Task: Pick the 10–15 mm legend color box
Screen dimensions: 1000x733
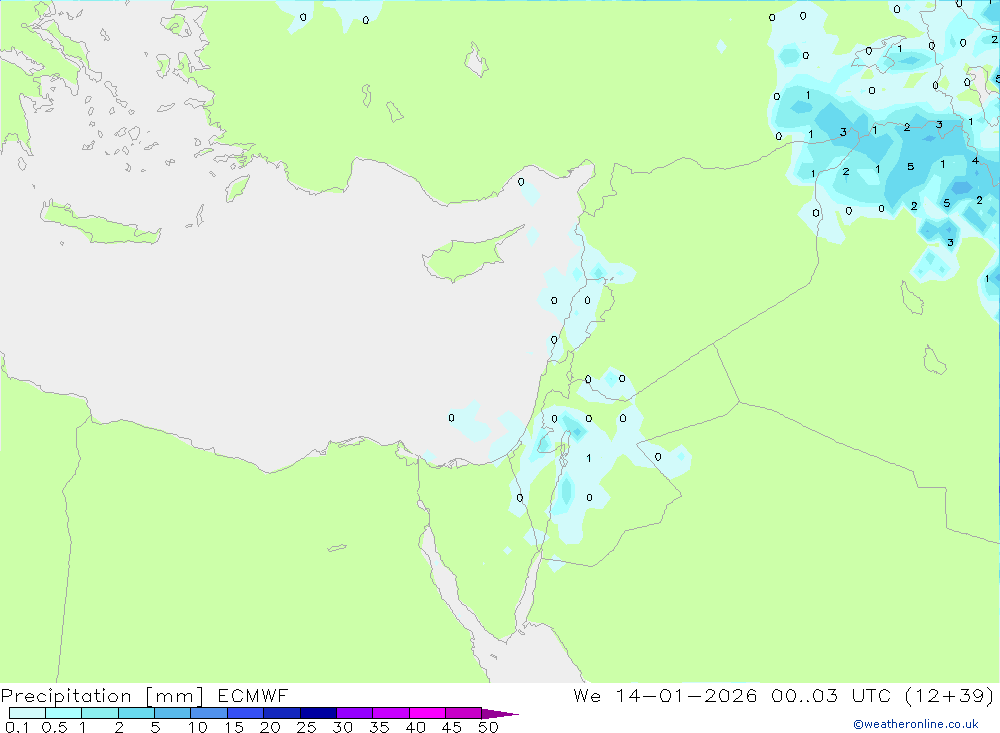Action: [209, 713]
